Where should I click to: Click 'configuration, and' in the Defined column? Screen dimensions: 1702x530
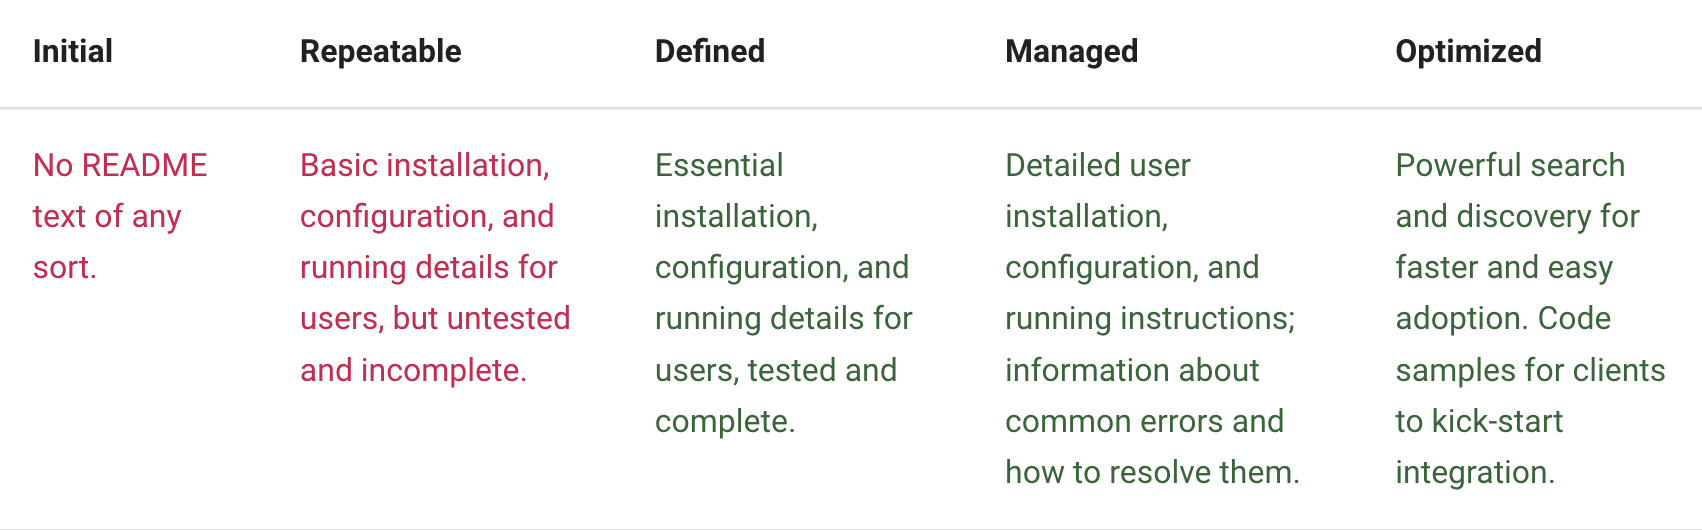[x=782, y=267]
